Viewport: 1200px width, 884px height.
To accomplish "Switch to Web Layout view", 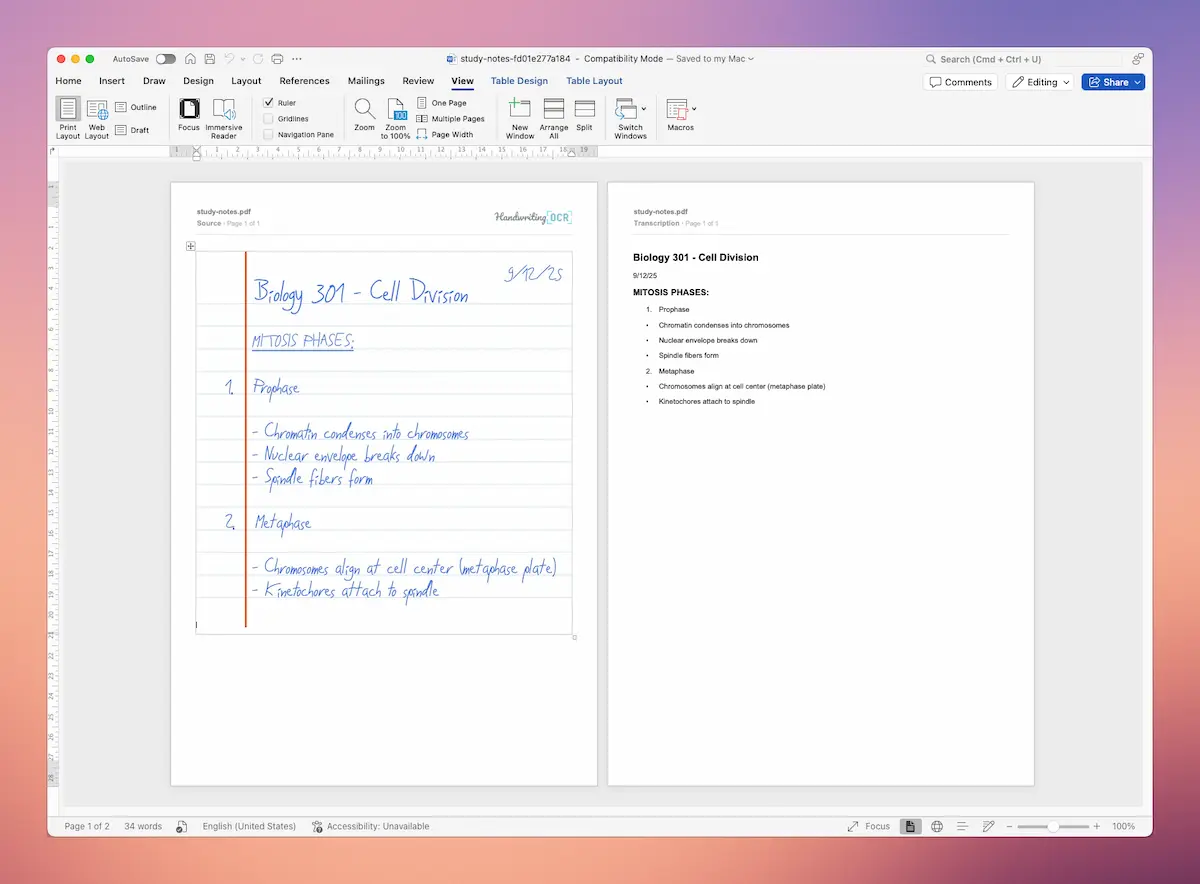I will pyautogui.click(x=96, y=113).
